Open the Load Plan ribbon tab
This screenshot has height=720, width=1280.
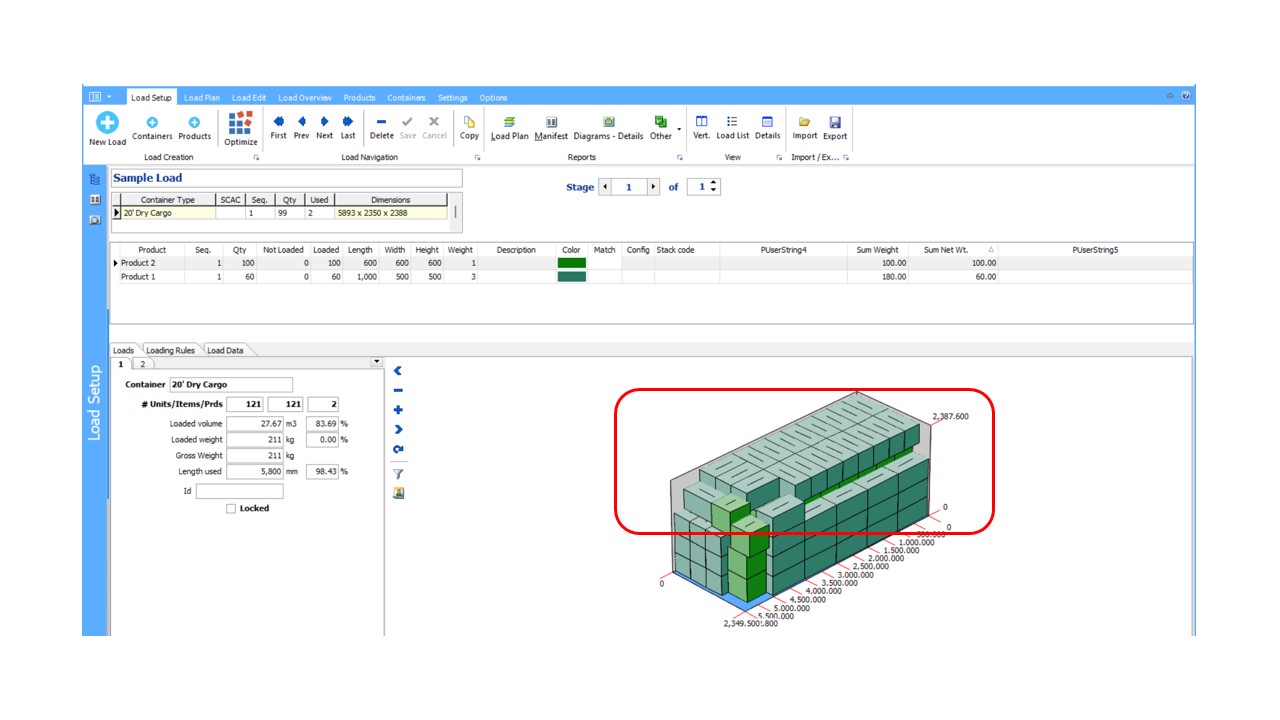[202, 98]
